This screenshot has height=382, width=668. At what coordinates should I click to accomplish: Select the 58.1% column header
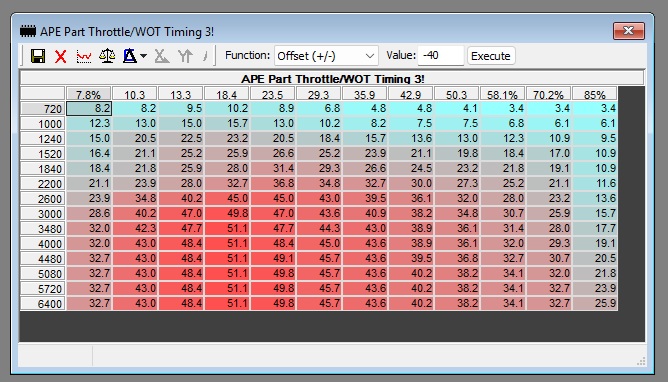pos(503,94)
